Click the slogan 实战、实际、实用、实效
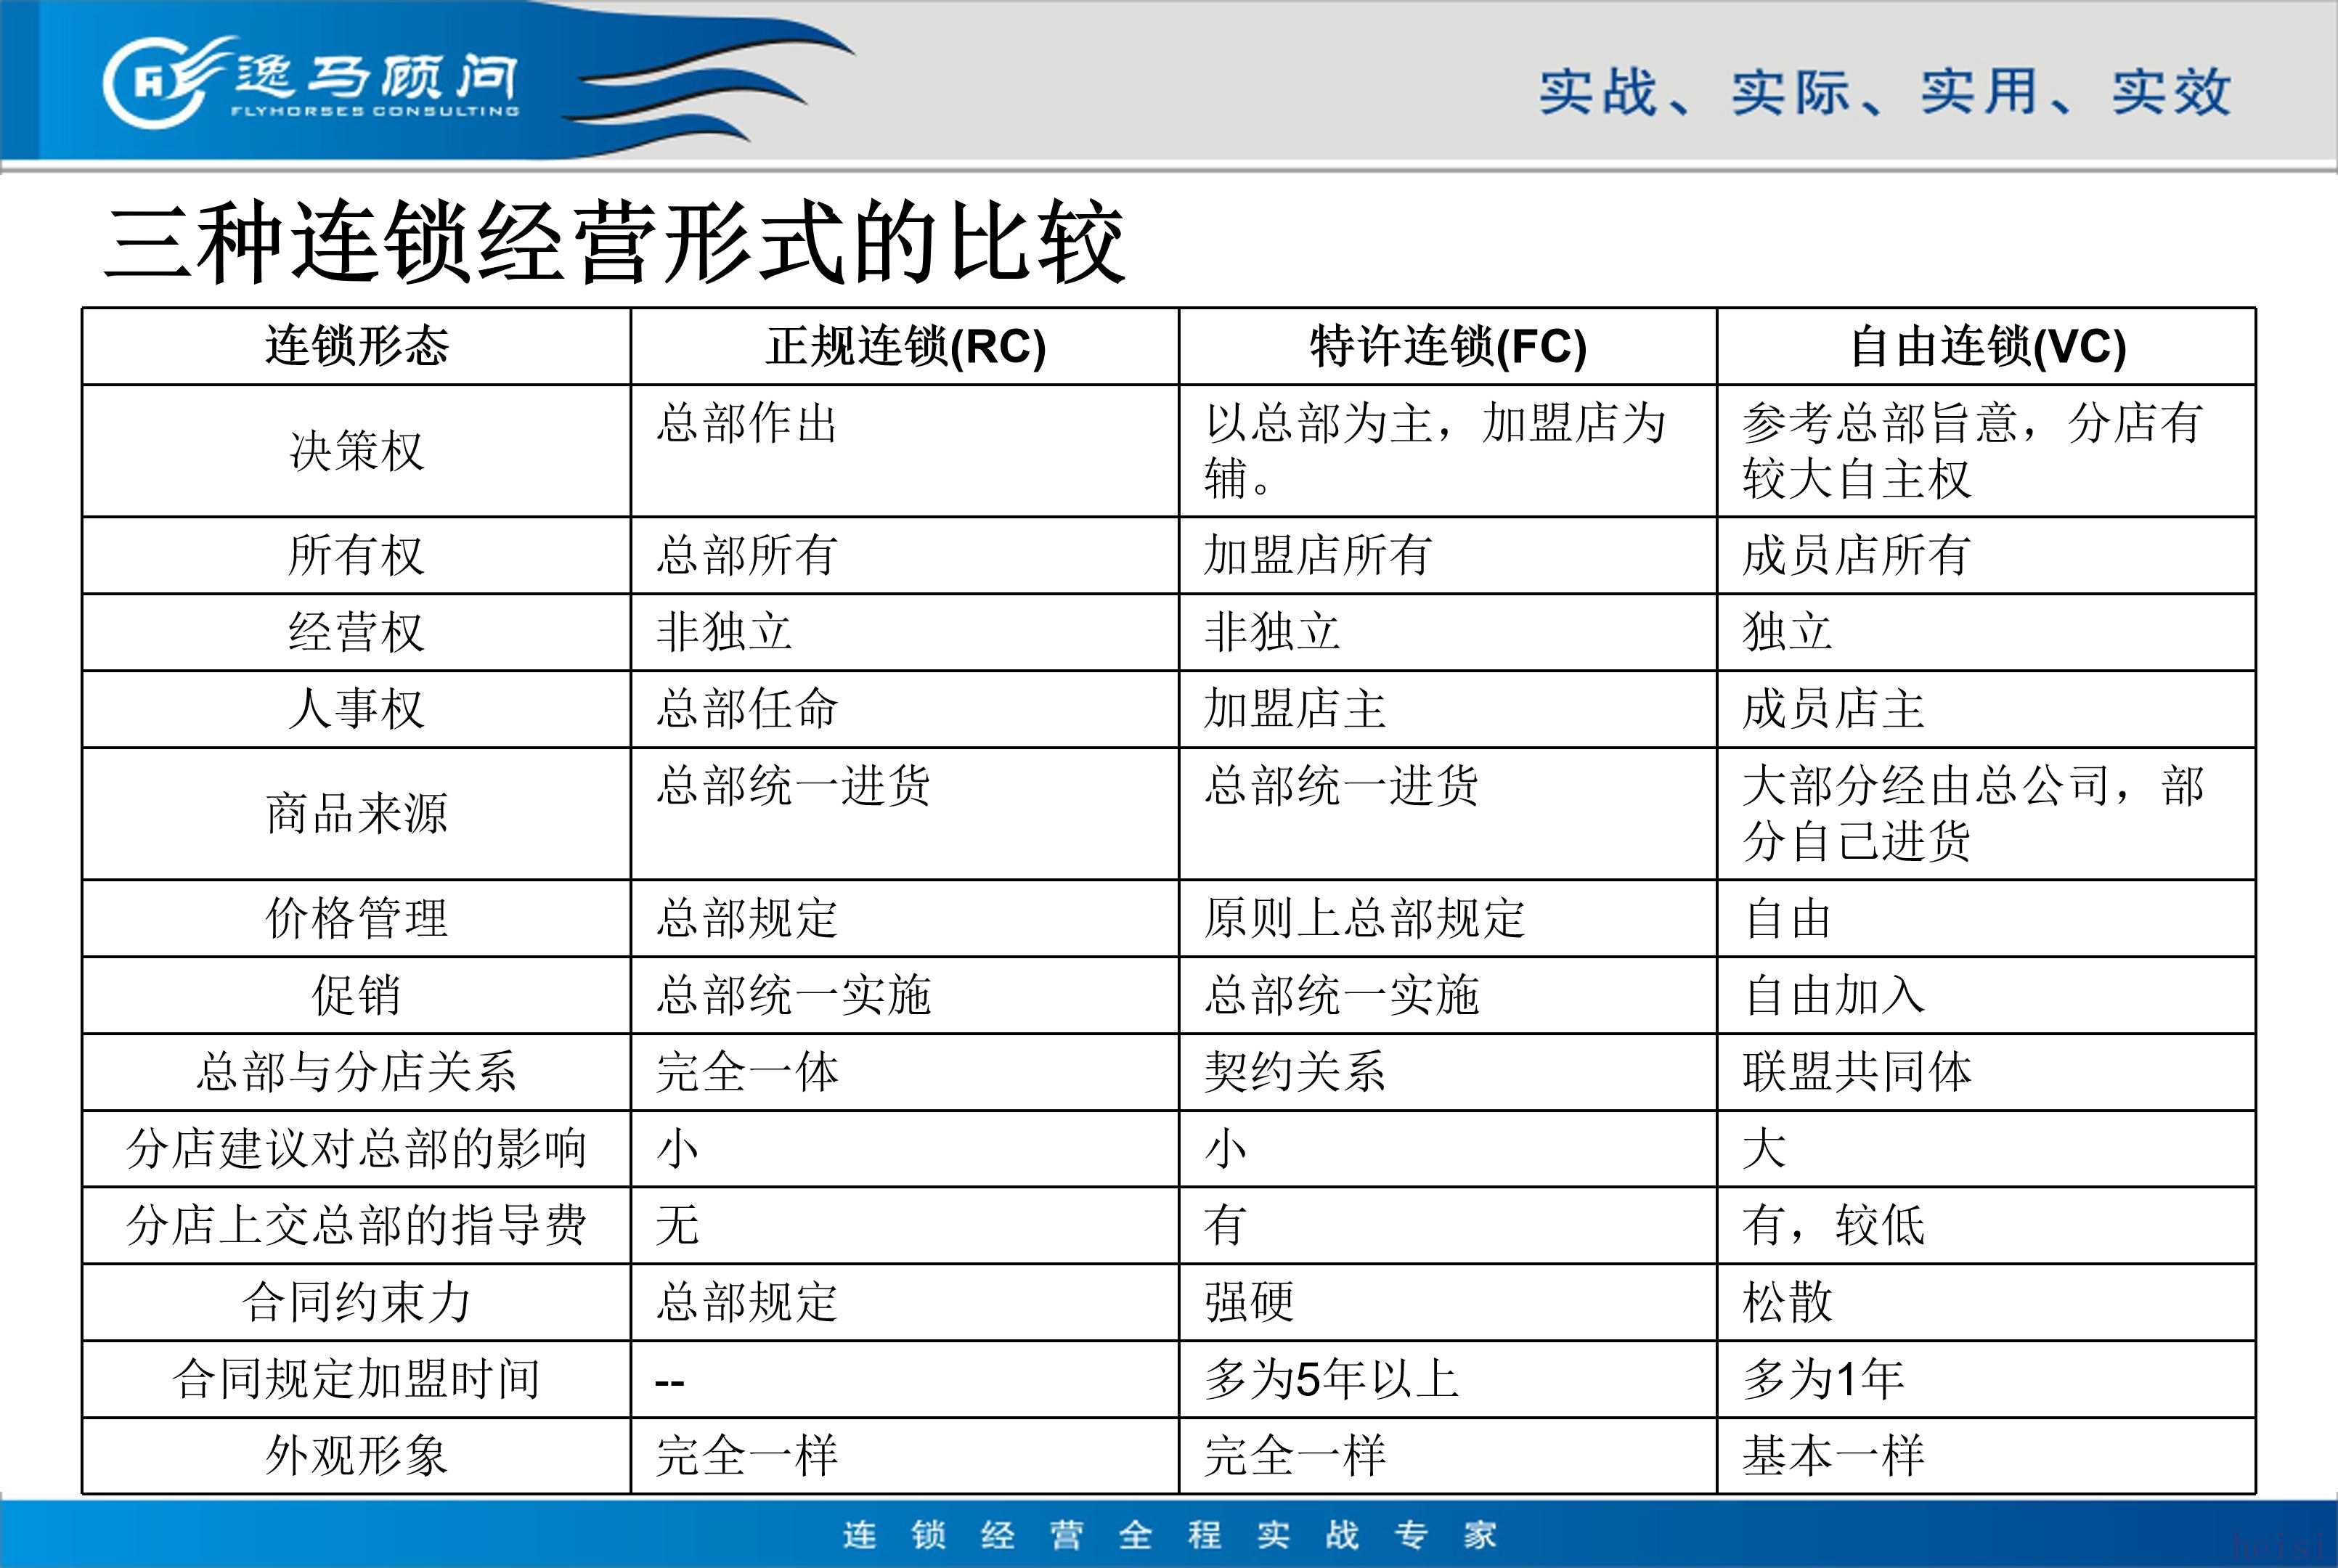Viewport: 2338px width, 1568px height. [1885, 92]
